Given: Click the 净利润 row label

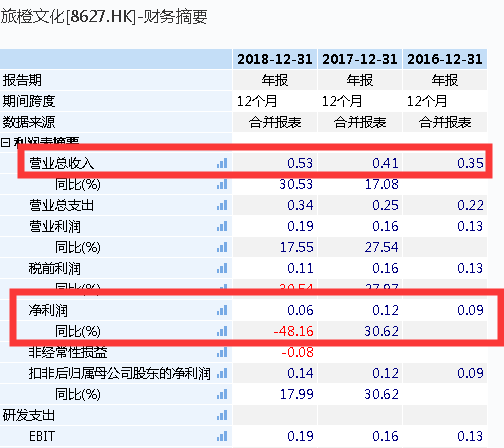Looking at the screenshot, I should click(x=48, y=310).
